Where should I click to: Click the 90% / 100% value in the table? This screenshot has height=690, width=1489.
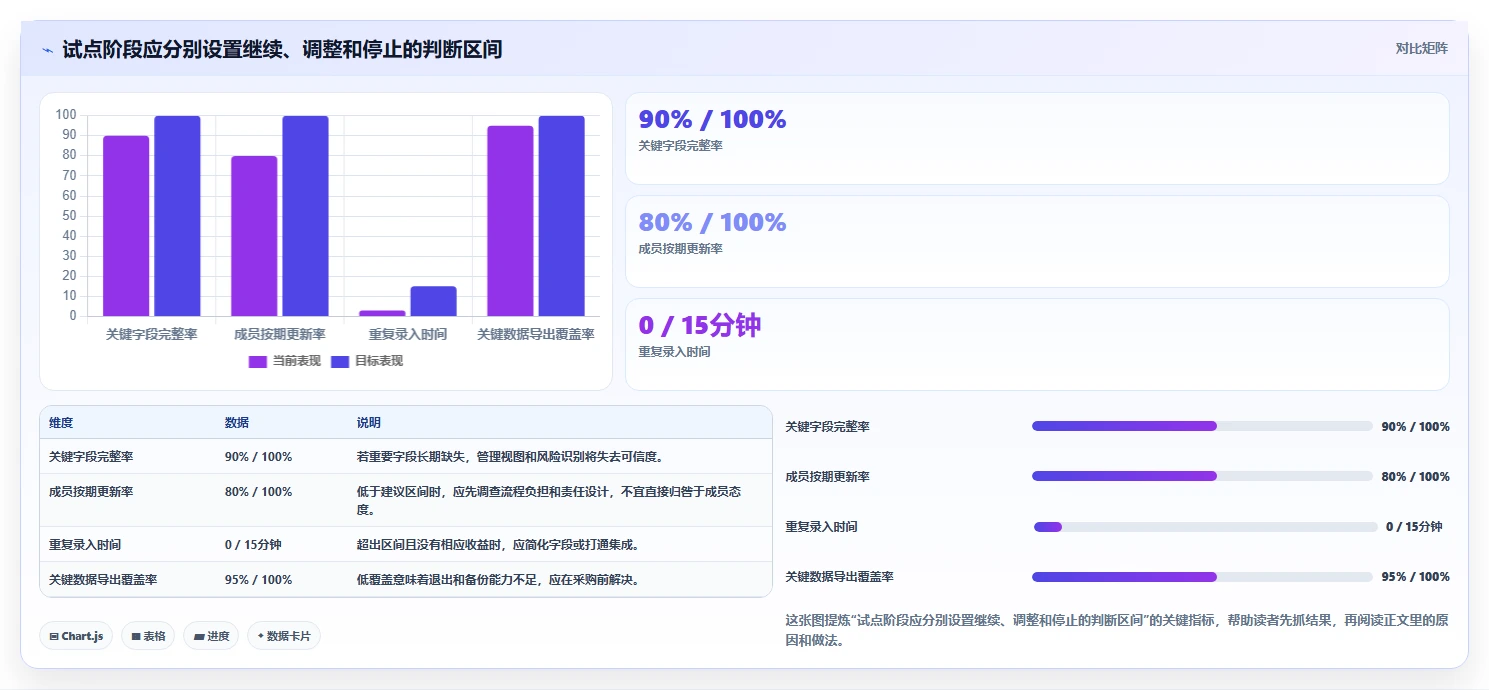259,457
